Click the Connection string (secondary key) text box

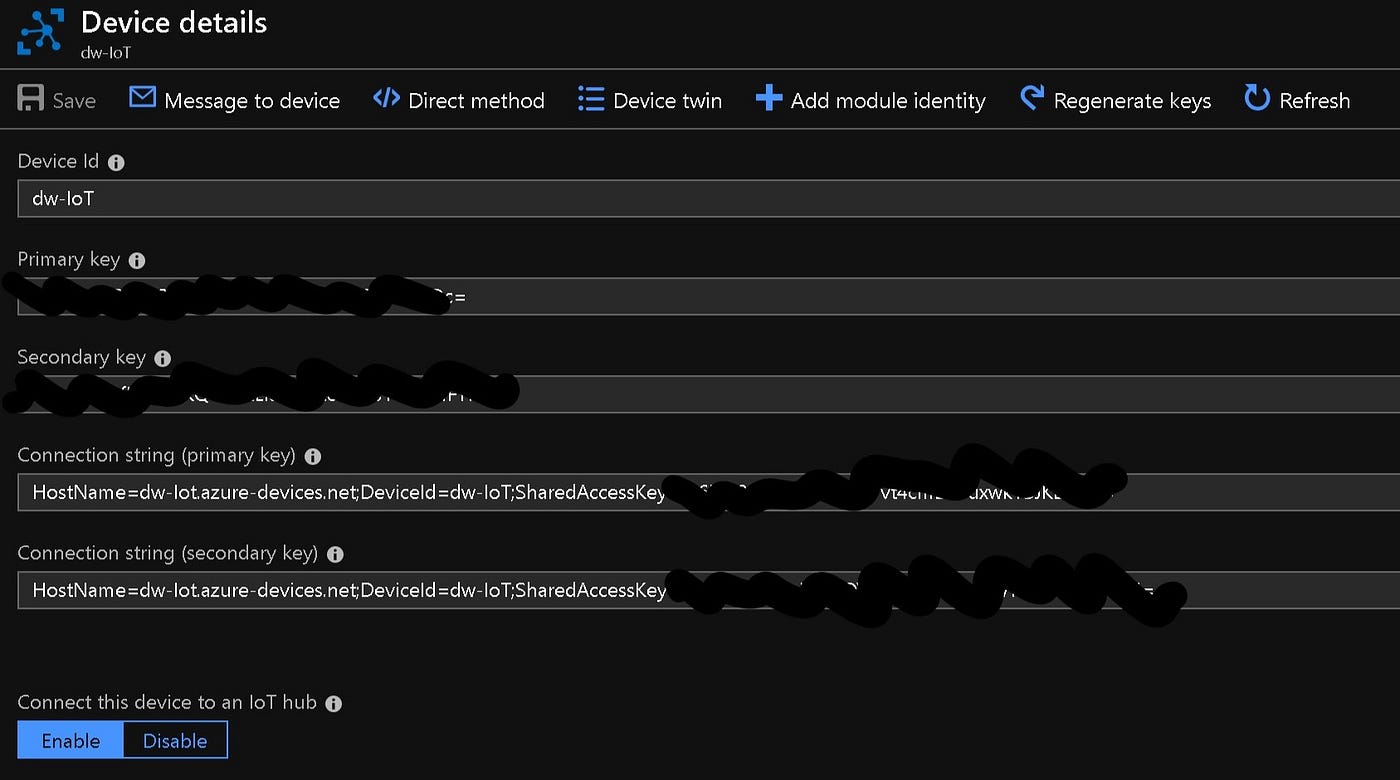coord(709,590)
